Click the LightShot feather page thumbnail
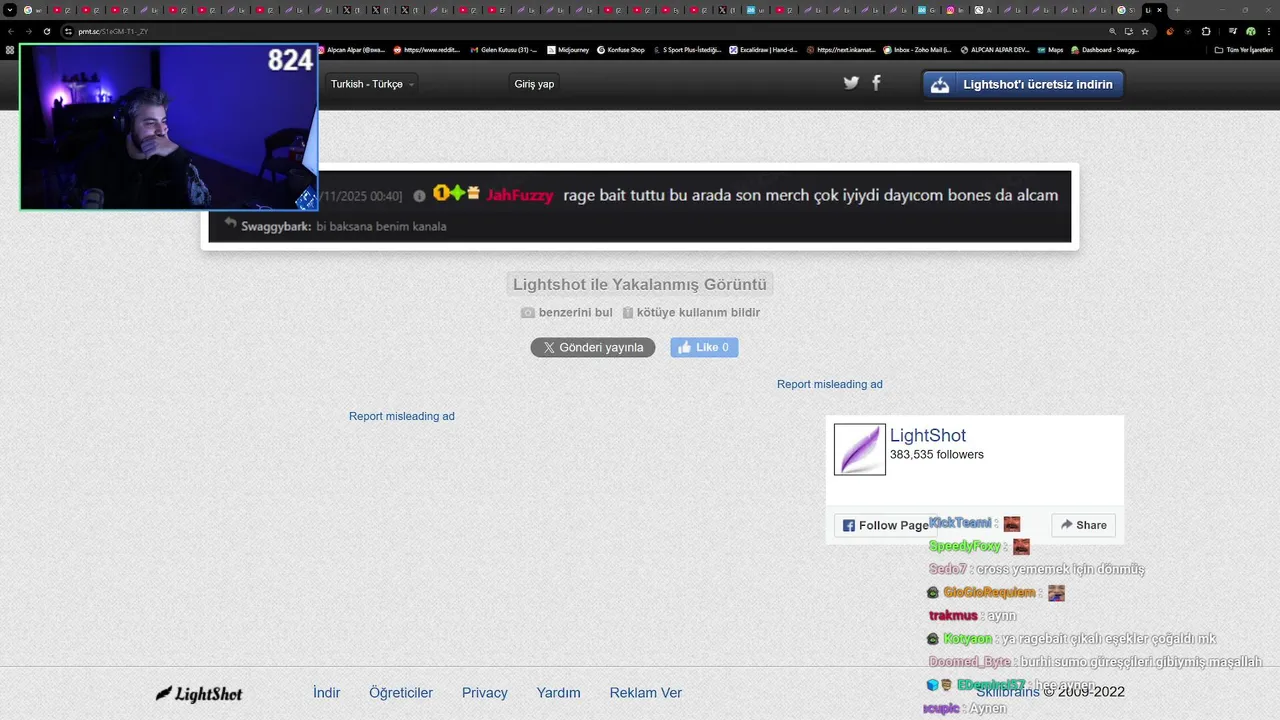The width and height of the screenshot is (1280, 720). pos(860,449)
